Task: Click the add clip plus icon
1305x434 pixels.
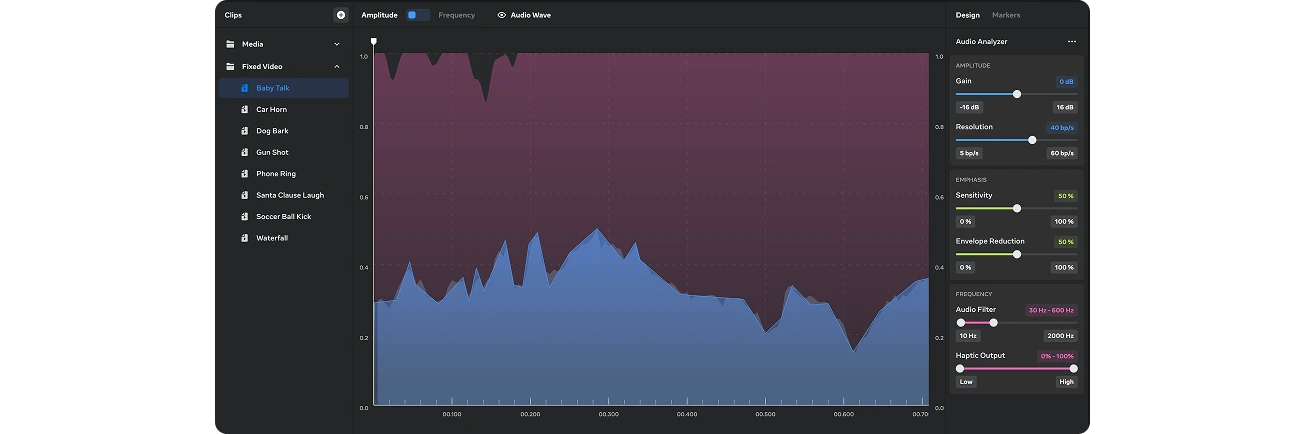Action: tap(341, 15)
